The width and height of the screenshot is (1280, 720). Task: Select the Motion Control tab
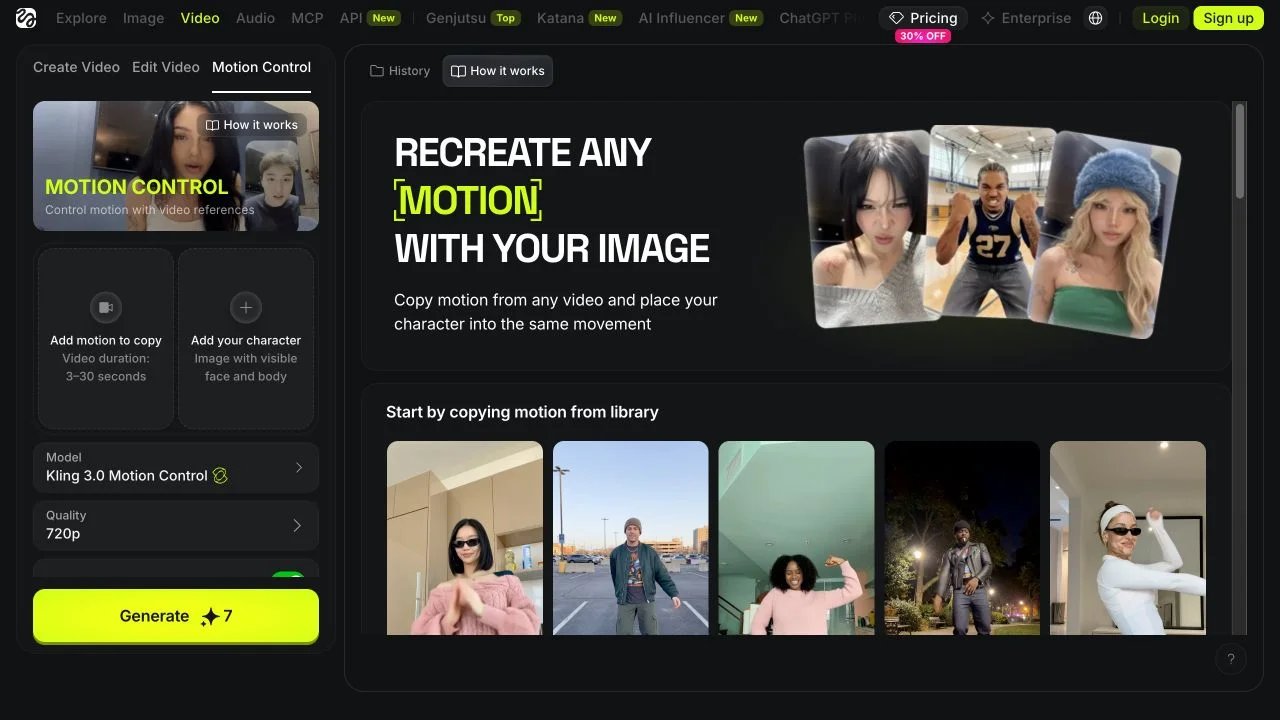[x=261, y=67]
